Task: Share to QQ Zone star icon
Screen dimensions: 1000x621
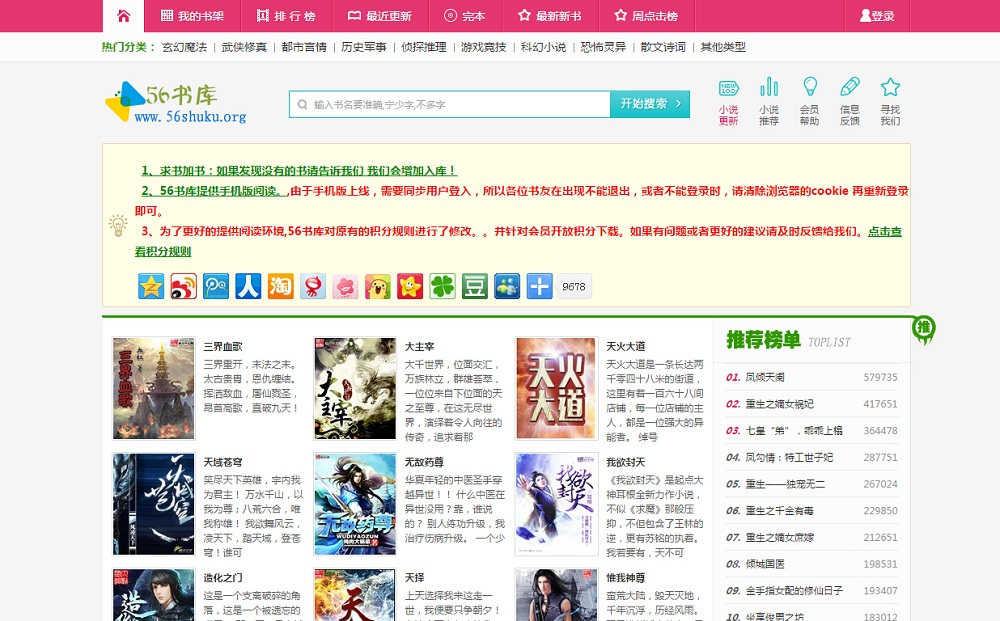Action: (x=151, y=286)
